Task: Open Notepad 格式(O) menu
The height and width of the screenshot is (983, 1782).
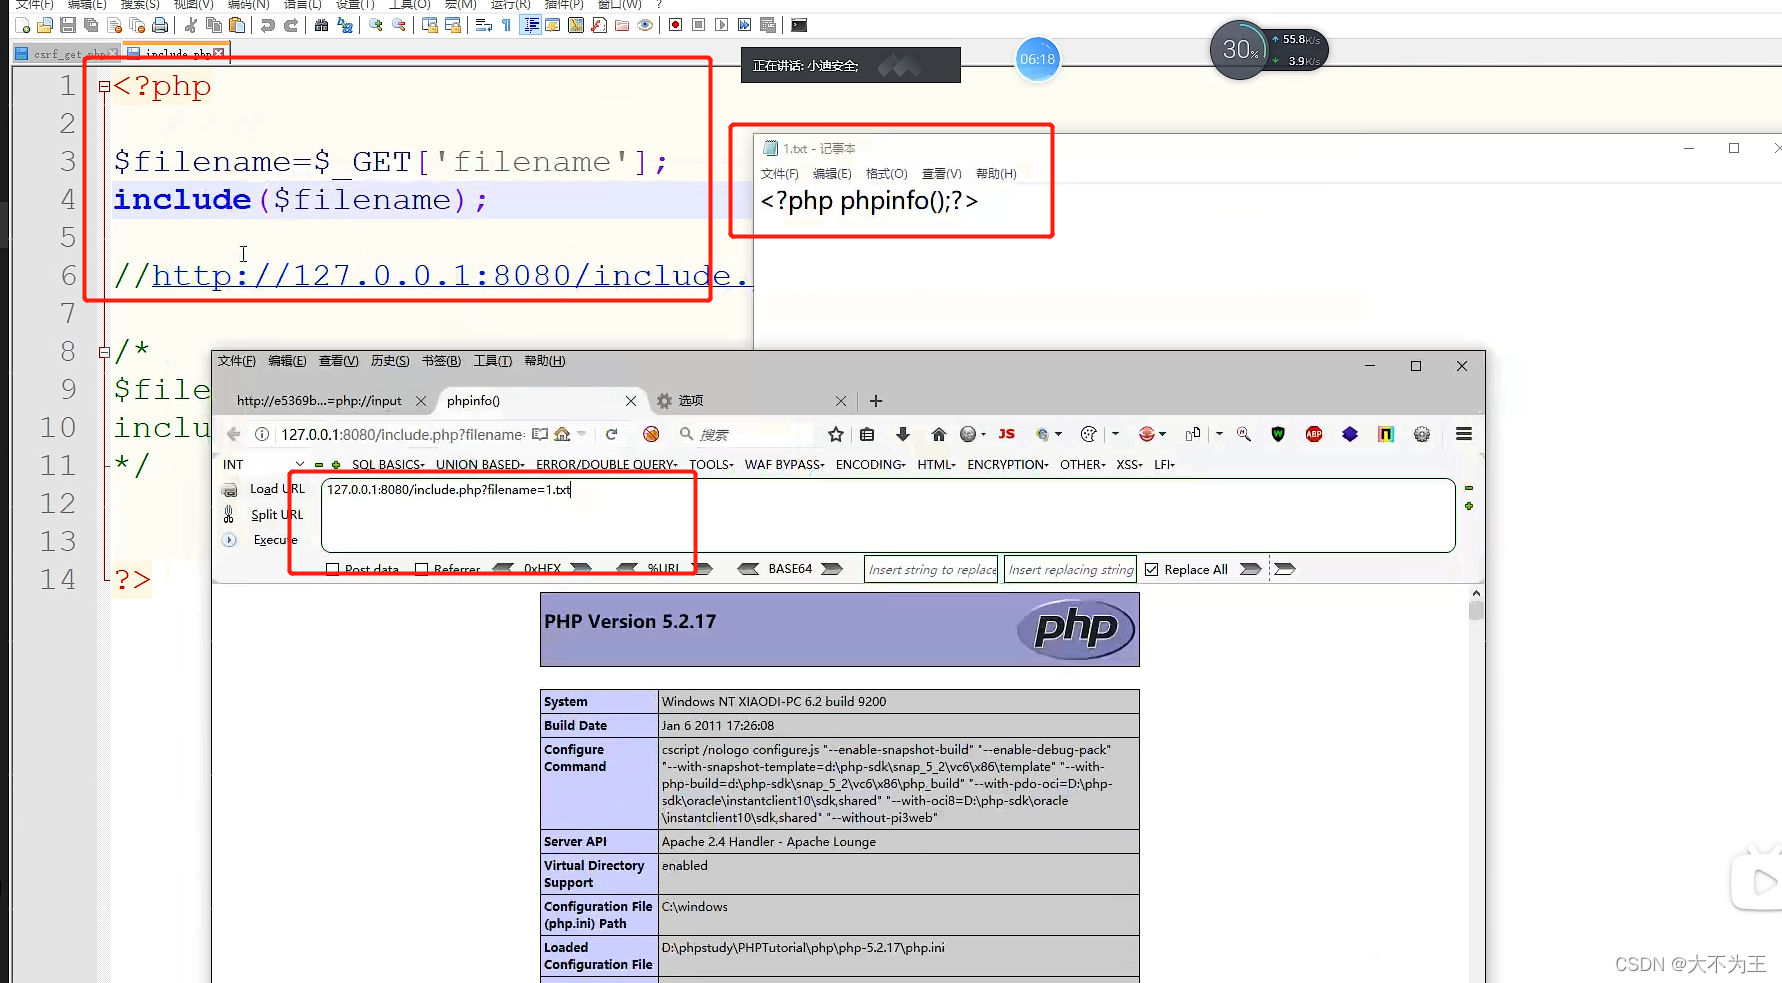Action: [x=886, y=174]
